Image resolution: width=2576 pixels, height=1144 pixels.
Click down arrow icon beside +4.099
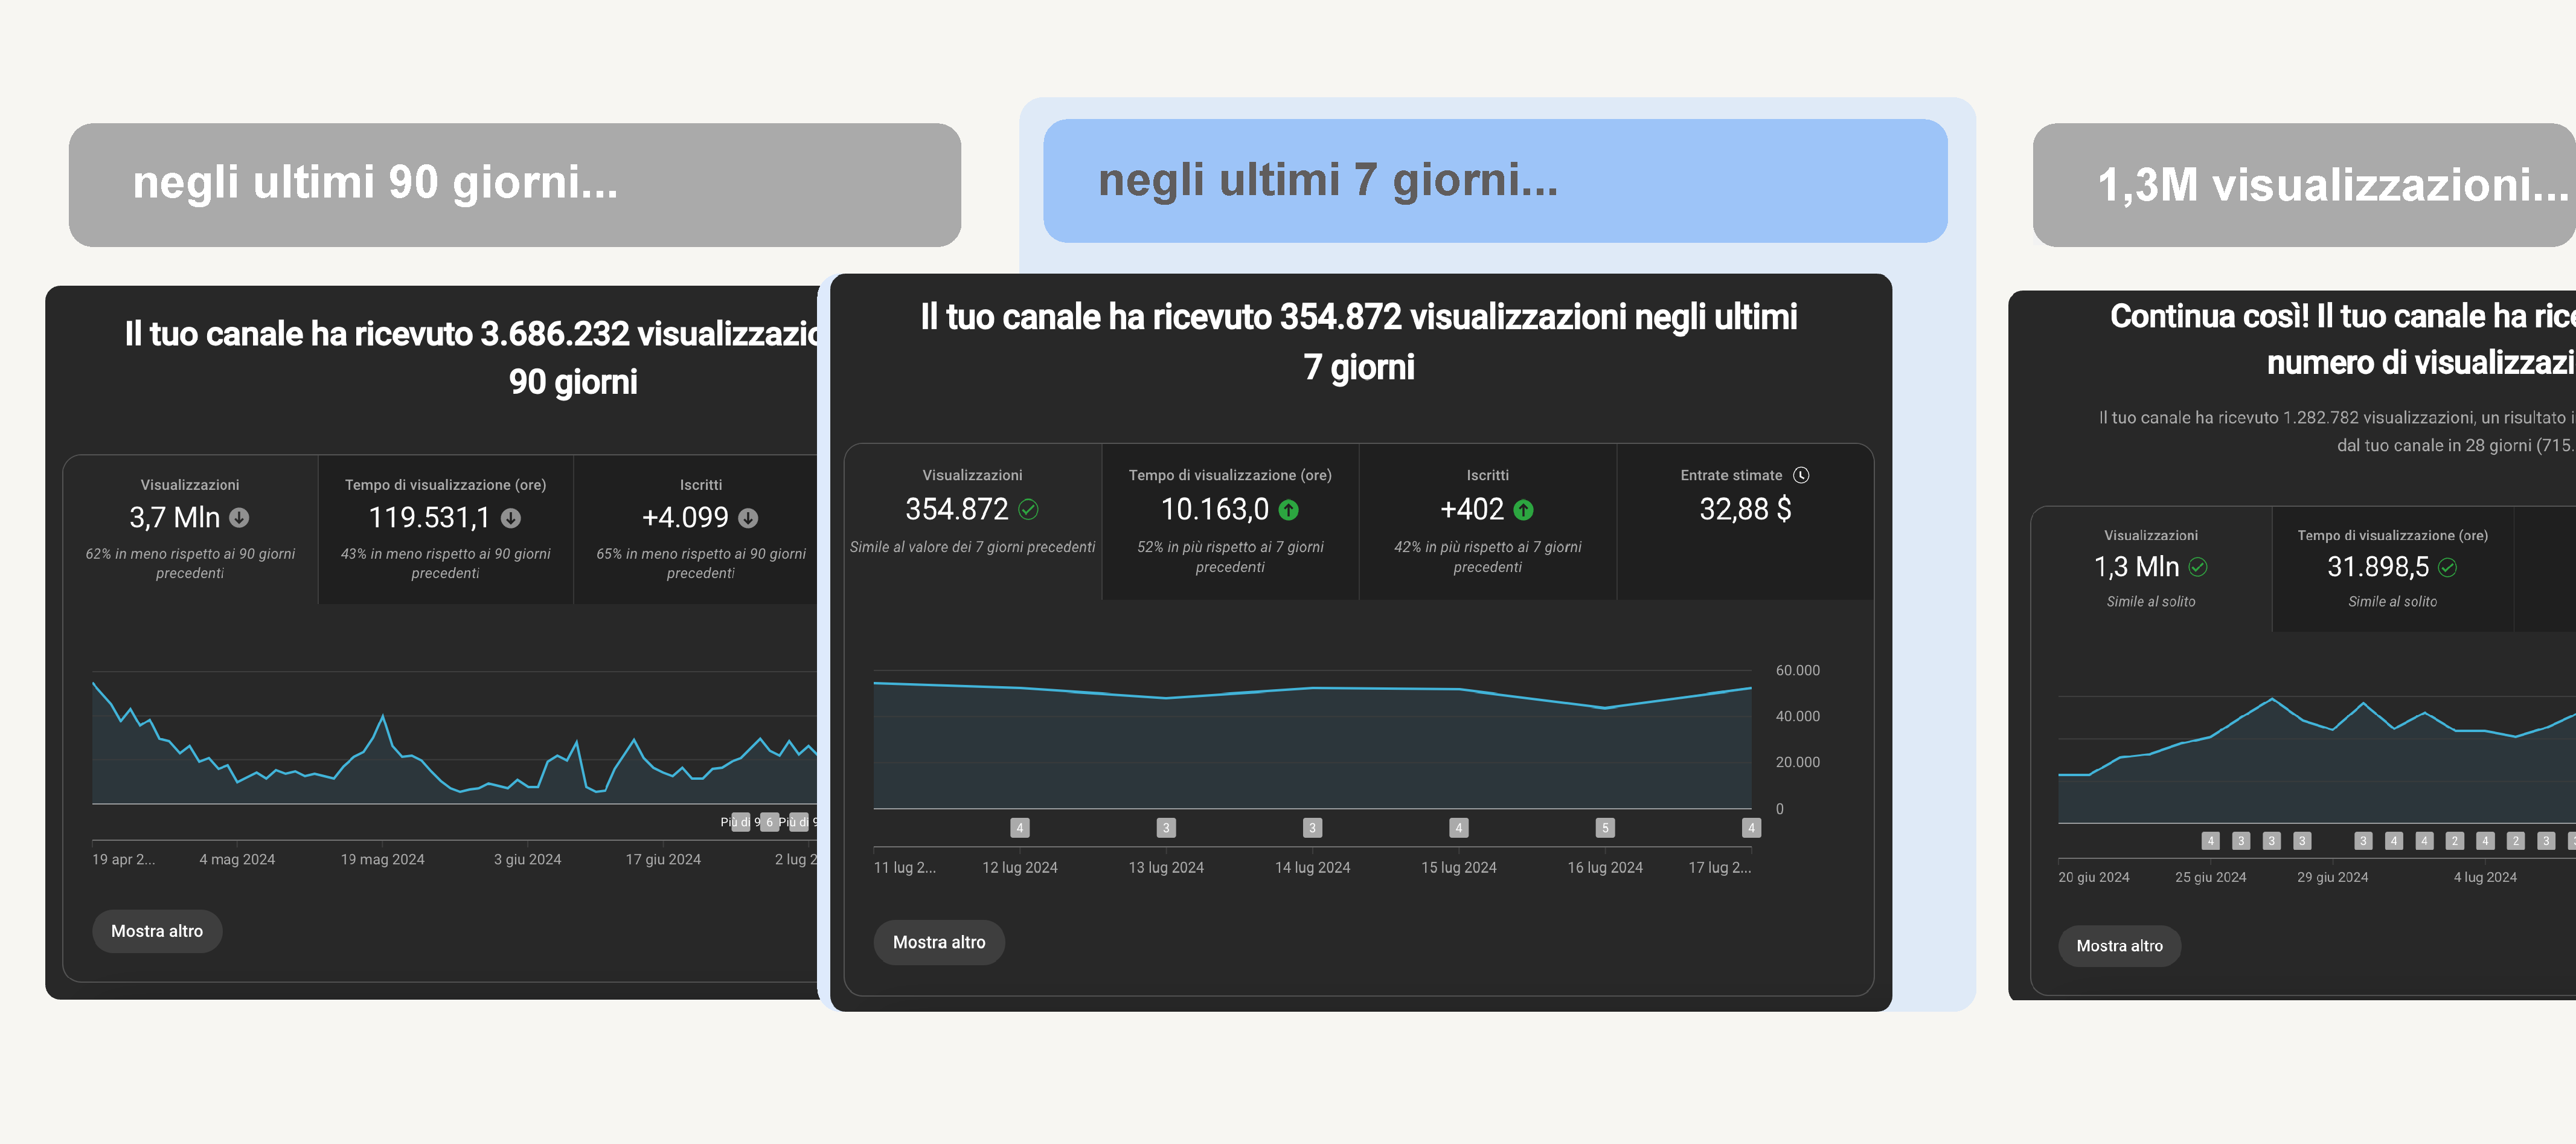(x=748, y=518)
